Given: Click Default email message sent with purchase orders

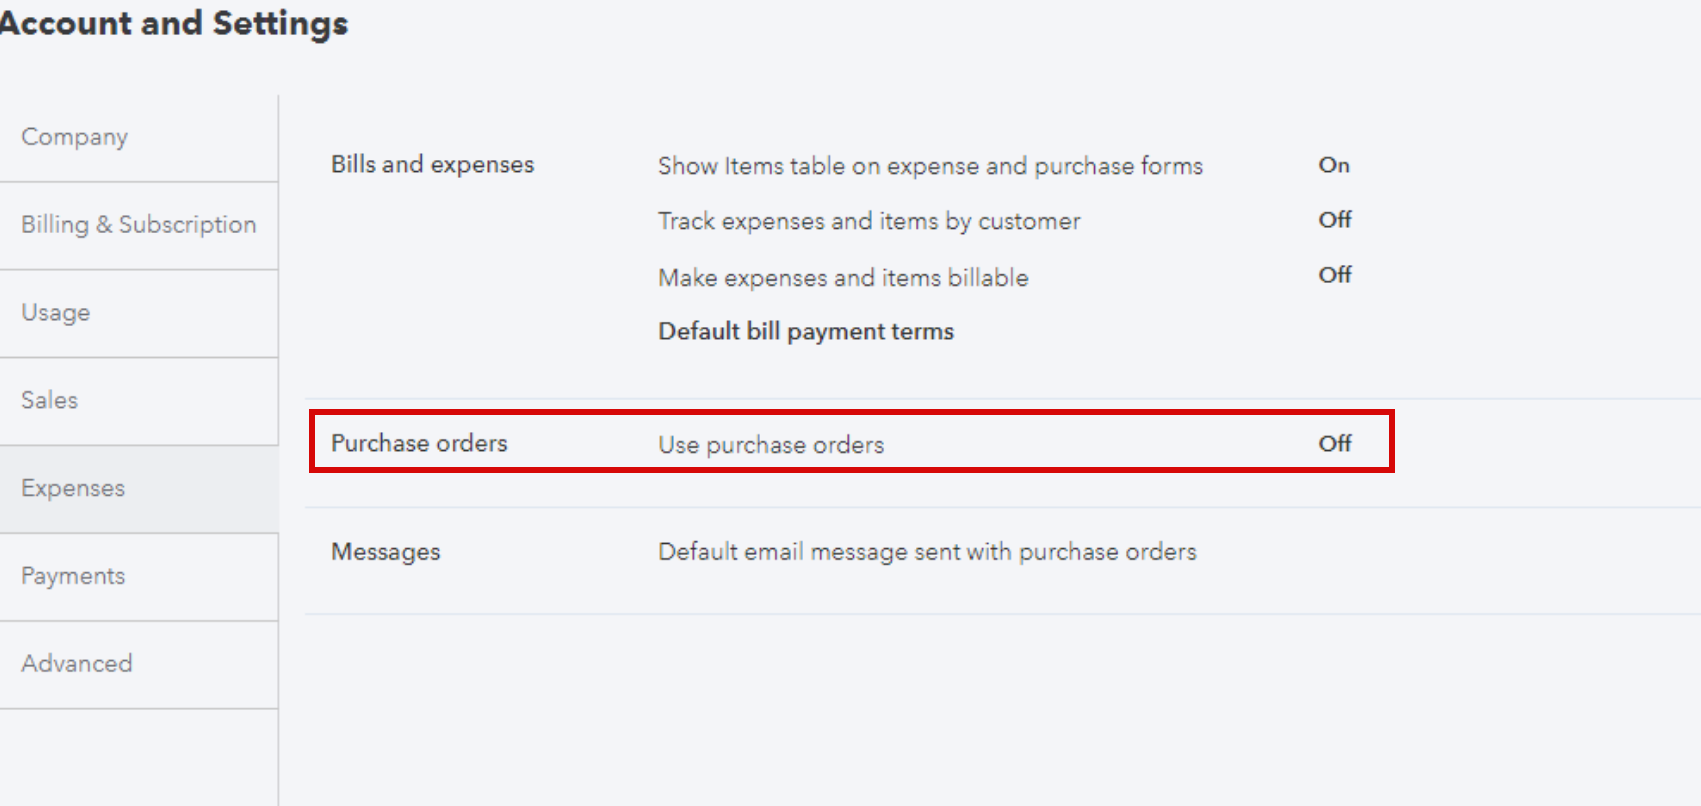Looking at the screenshot, I should [x=927, y=552].
